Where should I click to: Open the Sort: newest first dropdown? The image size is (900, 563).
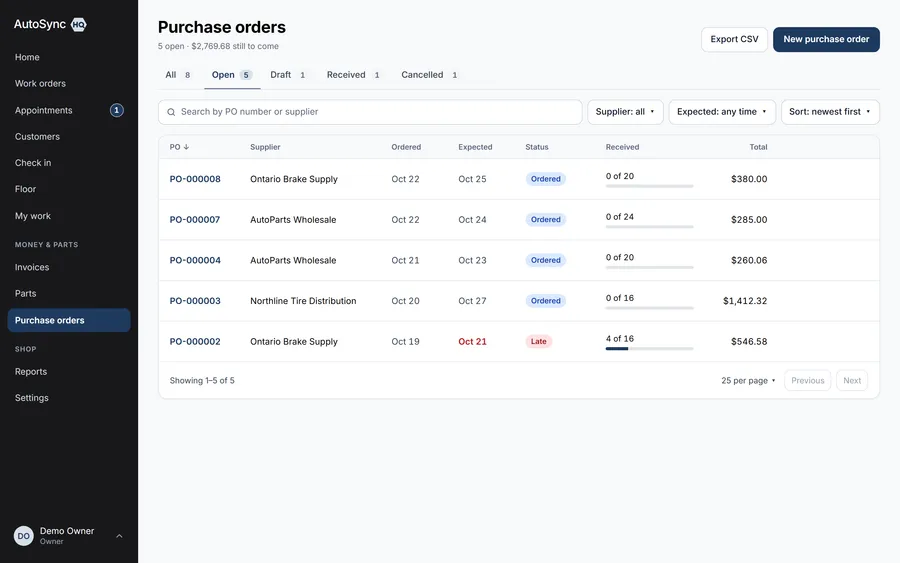click(830, 112)
